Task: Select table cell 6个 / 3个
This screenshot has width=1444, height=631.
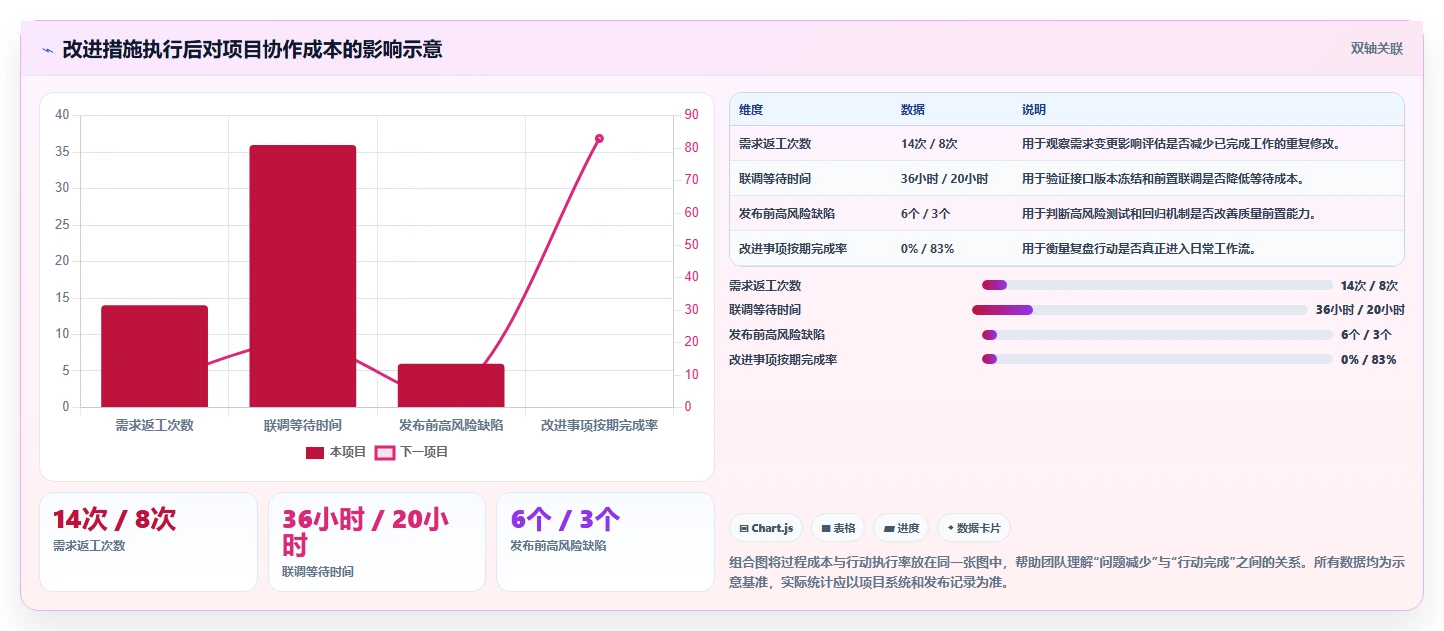Action: pyautogui.click(x=926, y=213)
